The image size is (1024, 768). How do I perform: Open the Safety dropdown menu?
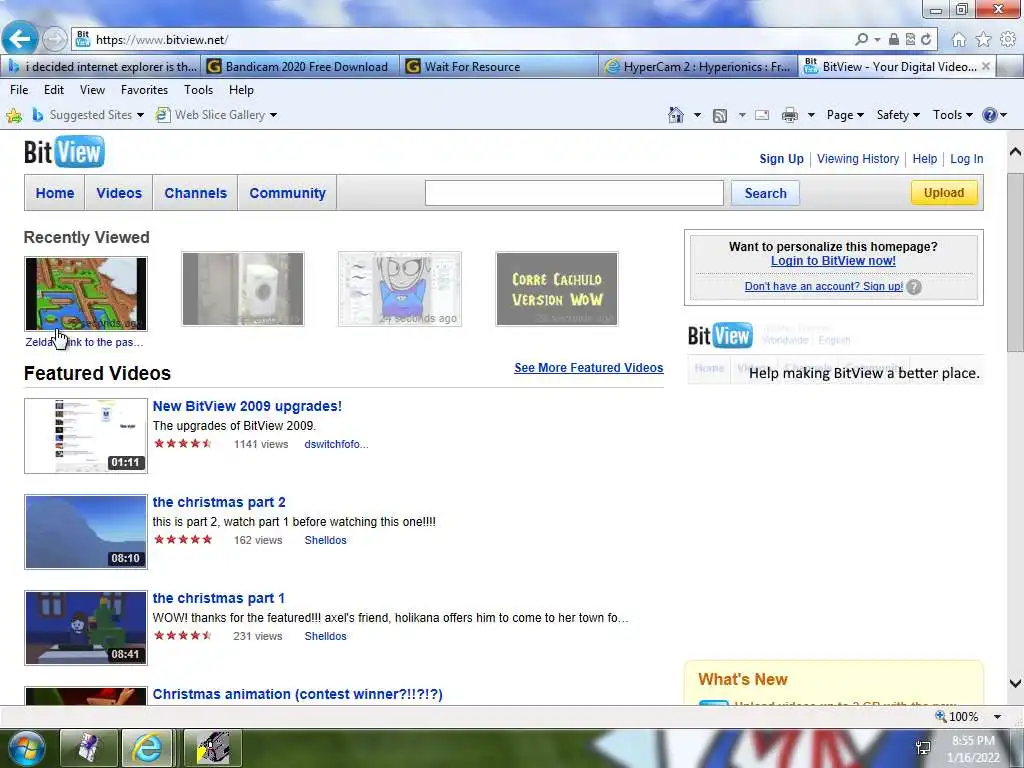tap(898, 115)
